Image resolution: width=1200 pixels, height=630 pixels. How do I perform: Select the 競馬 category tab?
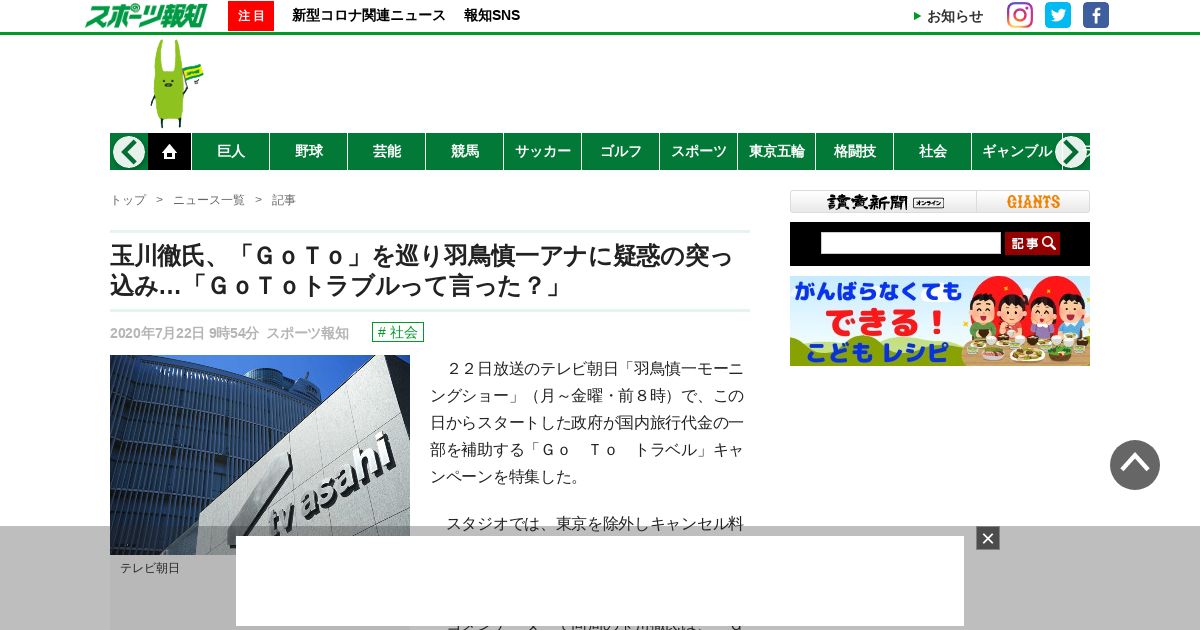point(465,151)
